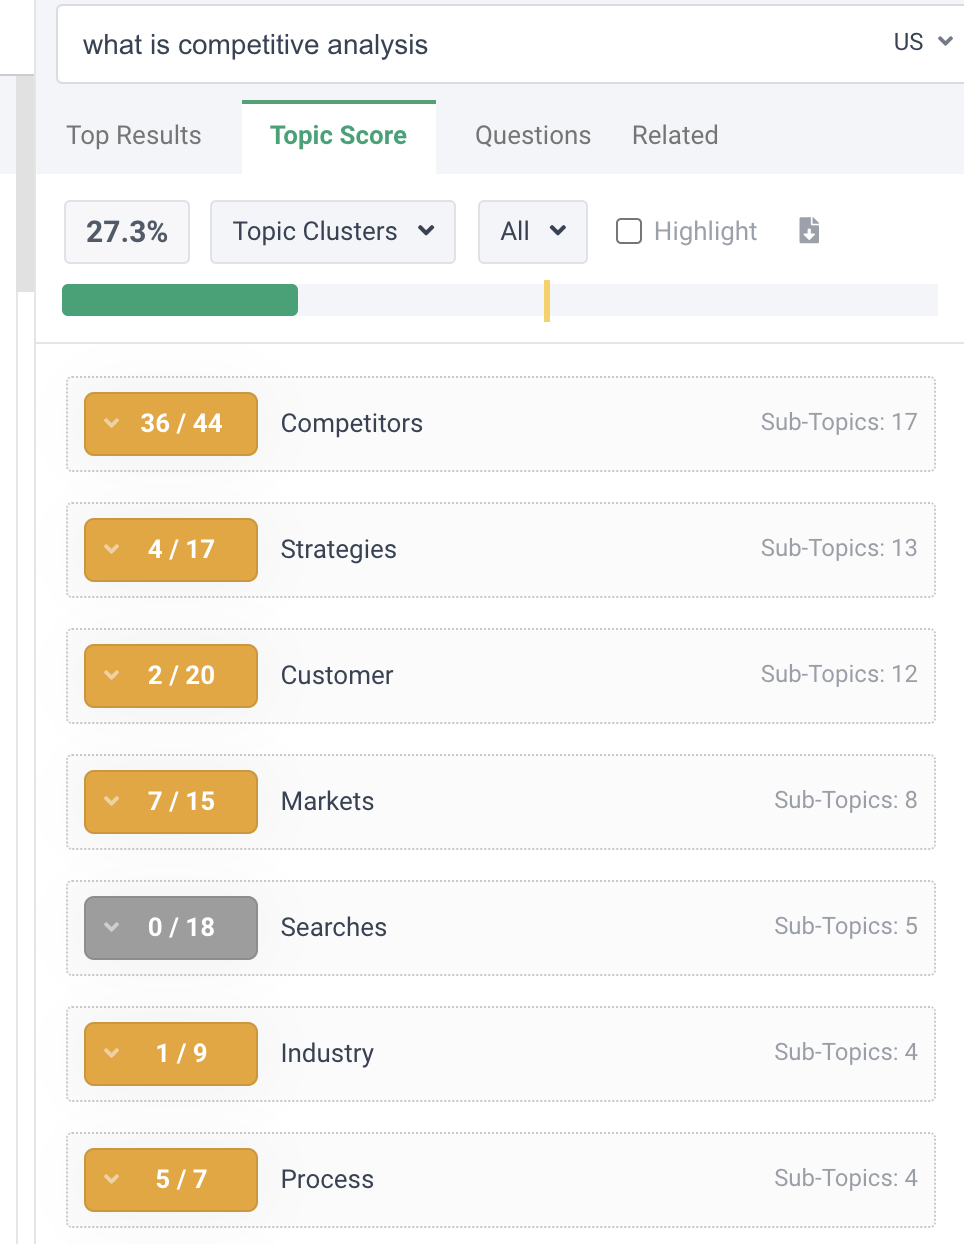
Task: Open the Topic Clusters dropdown
Action: 332,232
